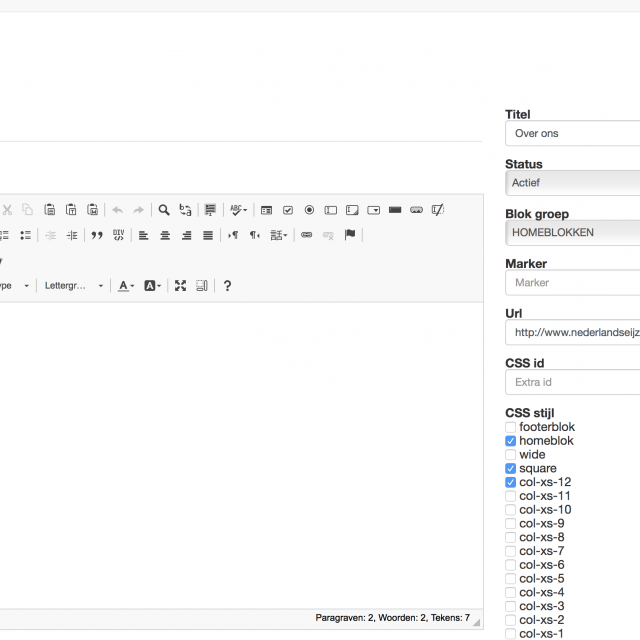Open the background color picker dropdown
This screenshot has width=640, height=640.
point(152,286)
